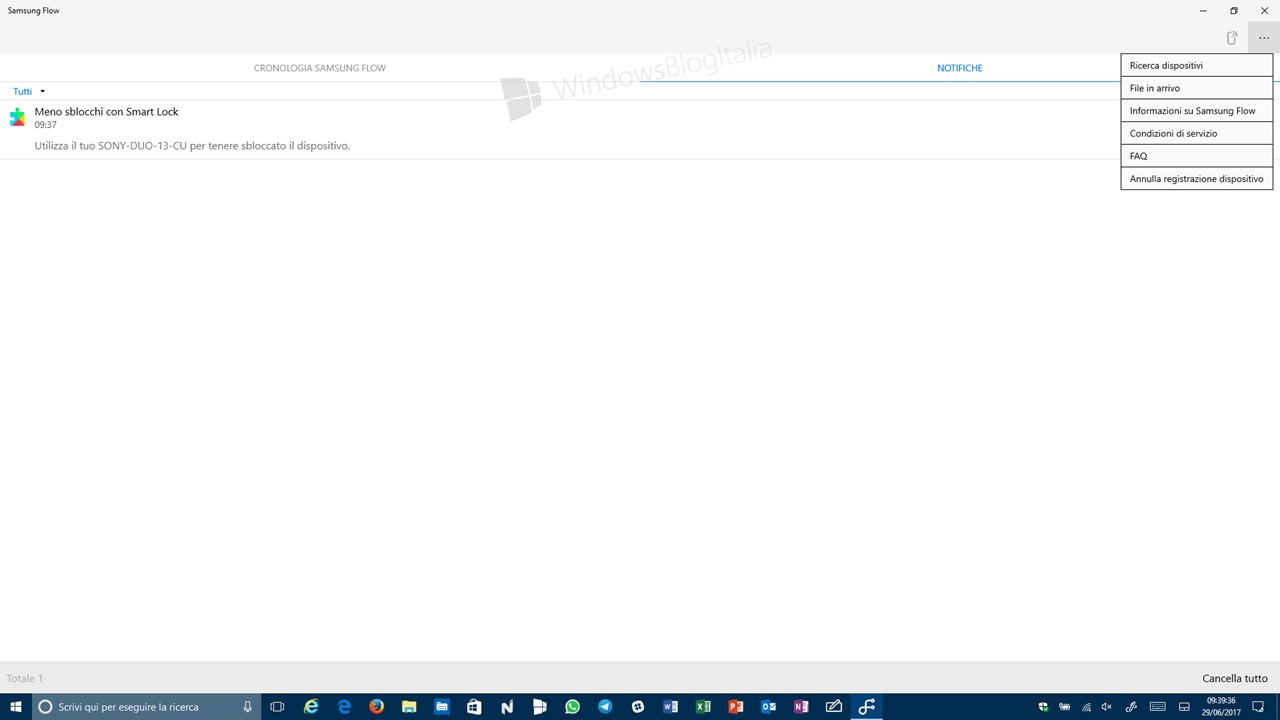Click the Smart Lock notification app icon
This screenshot has height=720, width=1280.
pos(17,117)
